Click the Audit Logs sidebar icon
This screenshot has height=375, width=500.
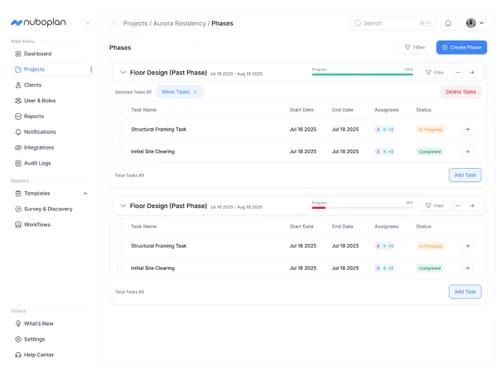18,163
